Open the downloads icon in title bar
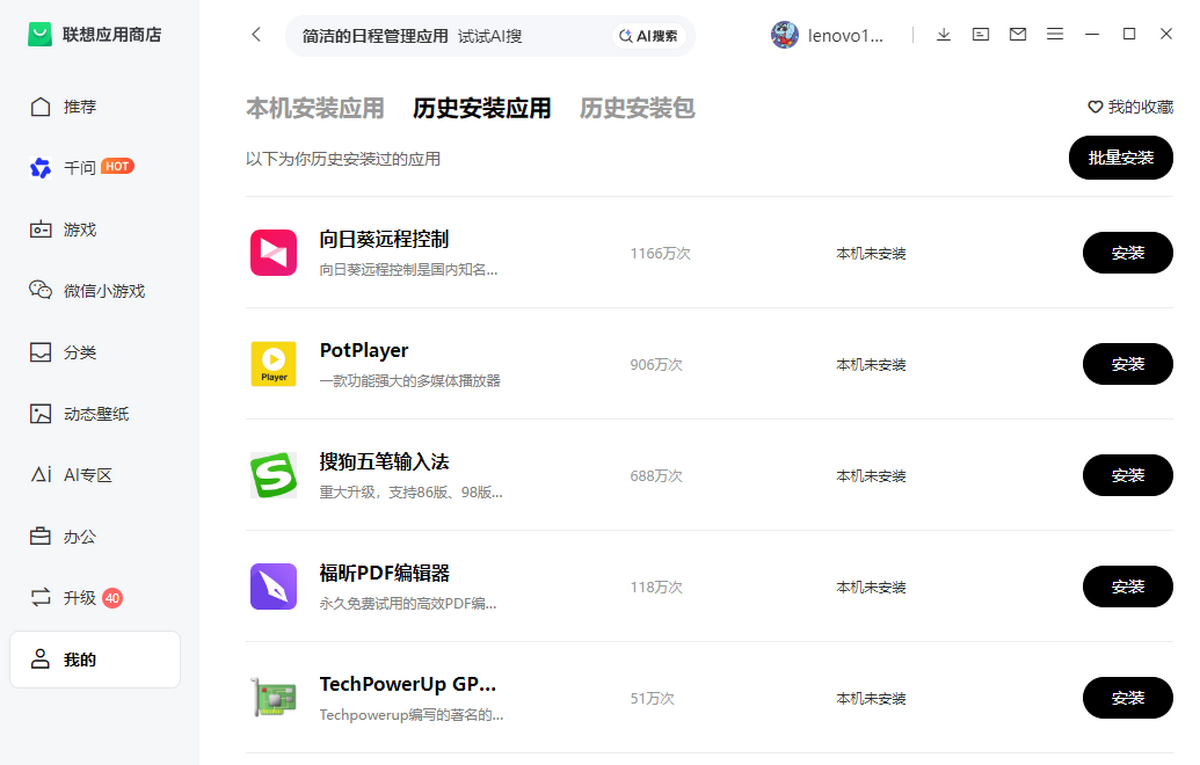This screenshot has height=765, width=1200. tap(944, 35)
